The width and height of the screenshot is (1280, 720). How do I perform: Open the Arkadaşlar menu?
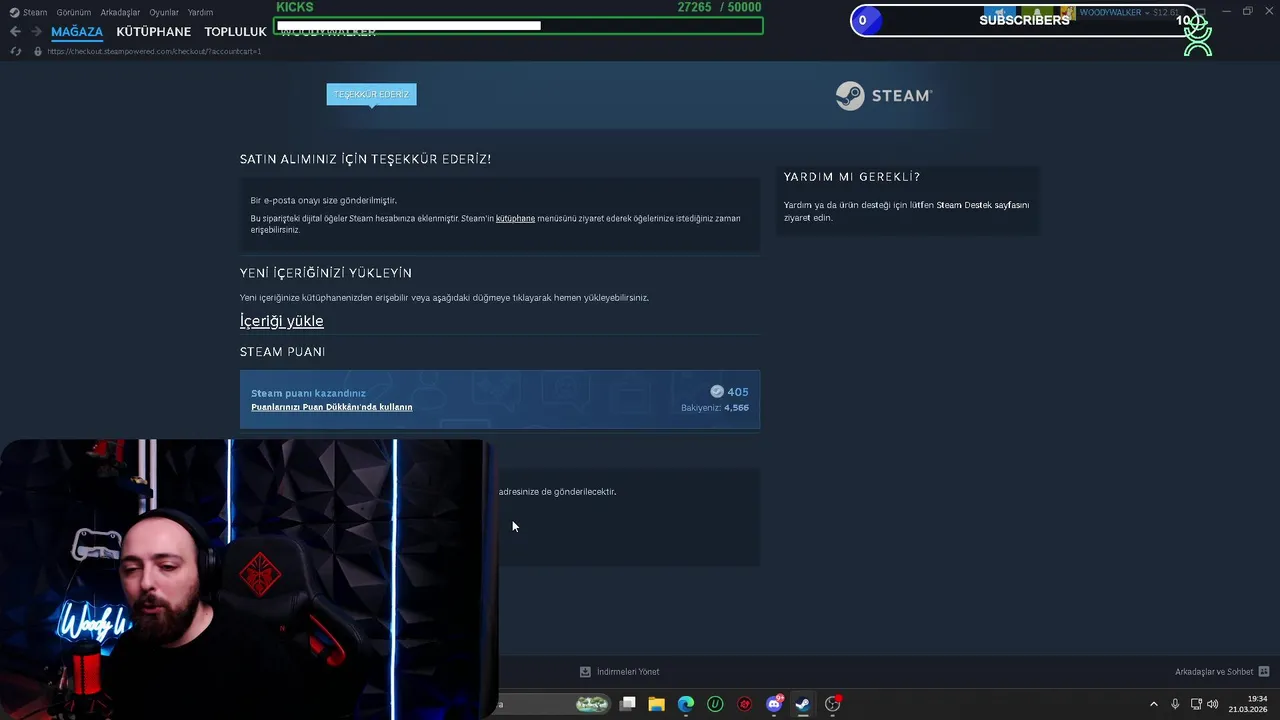(x=120, y=12)
